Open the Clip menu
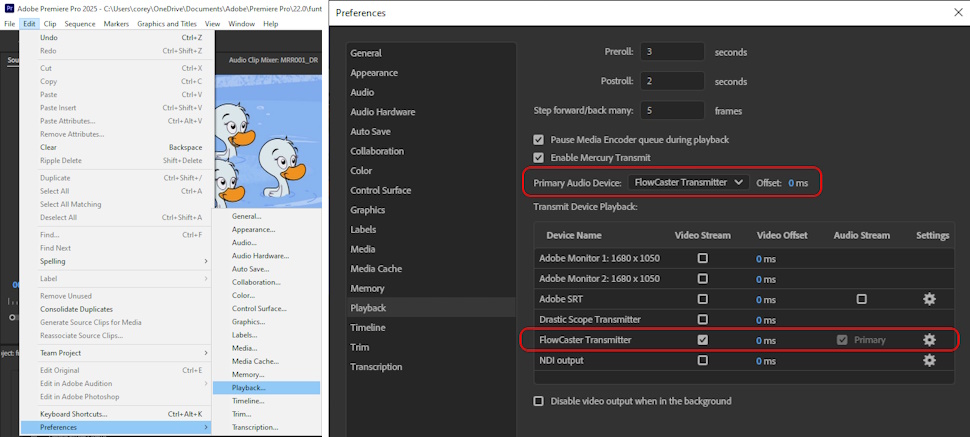The width and height of the screenshot is (970, 437). click(50, 24)
